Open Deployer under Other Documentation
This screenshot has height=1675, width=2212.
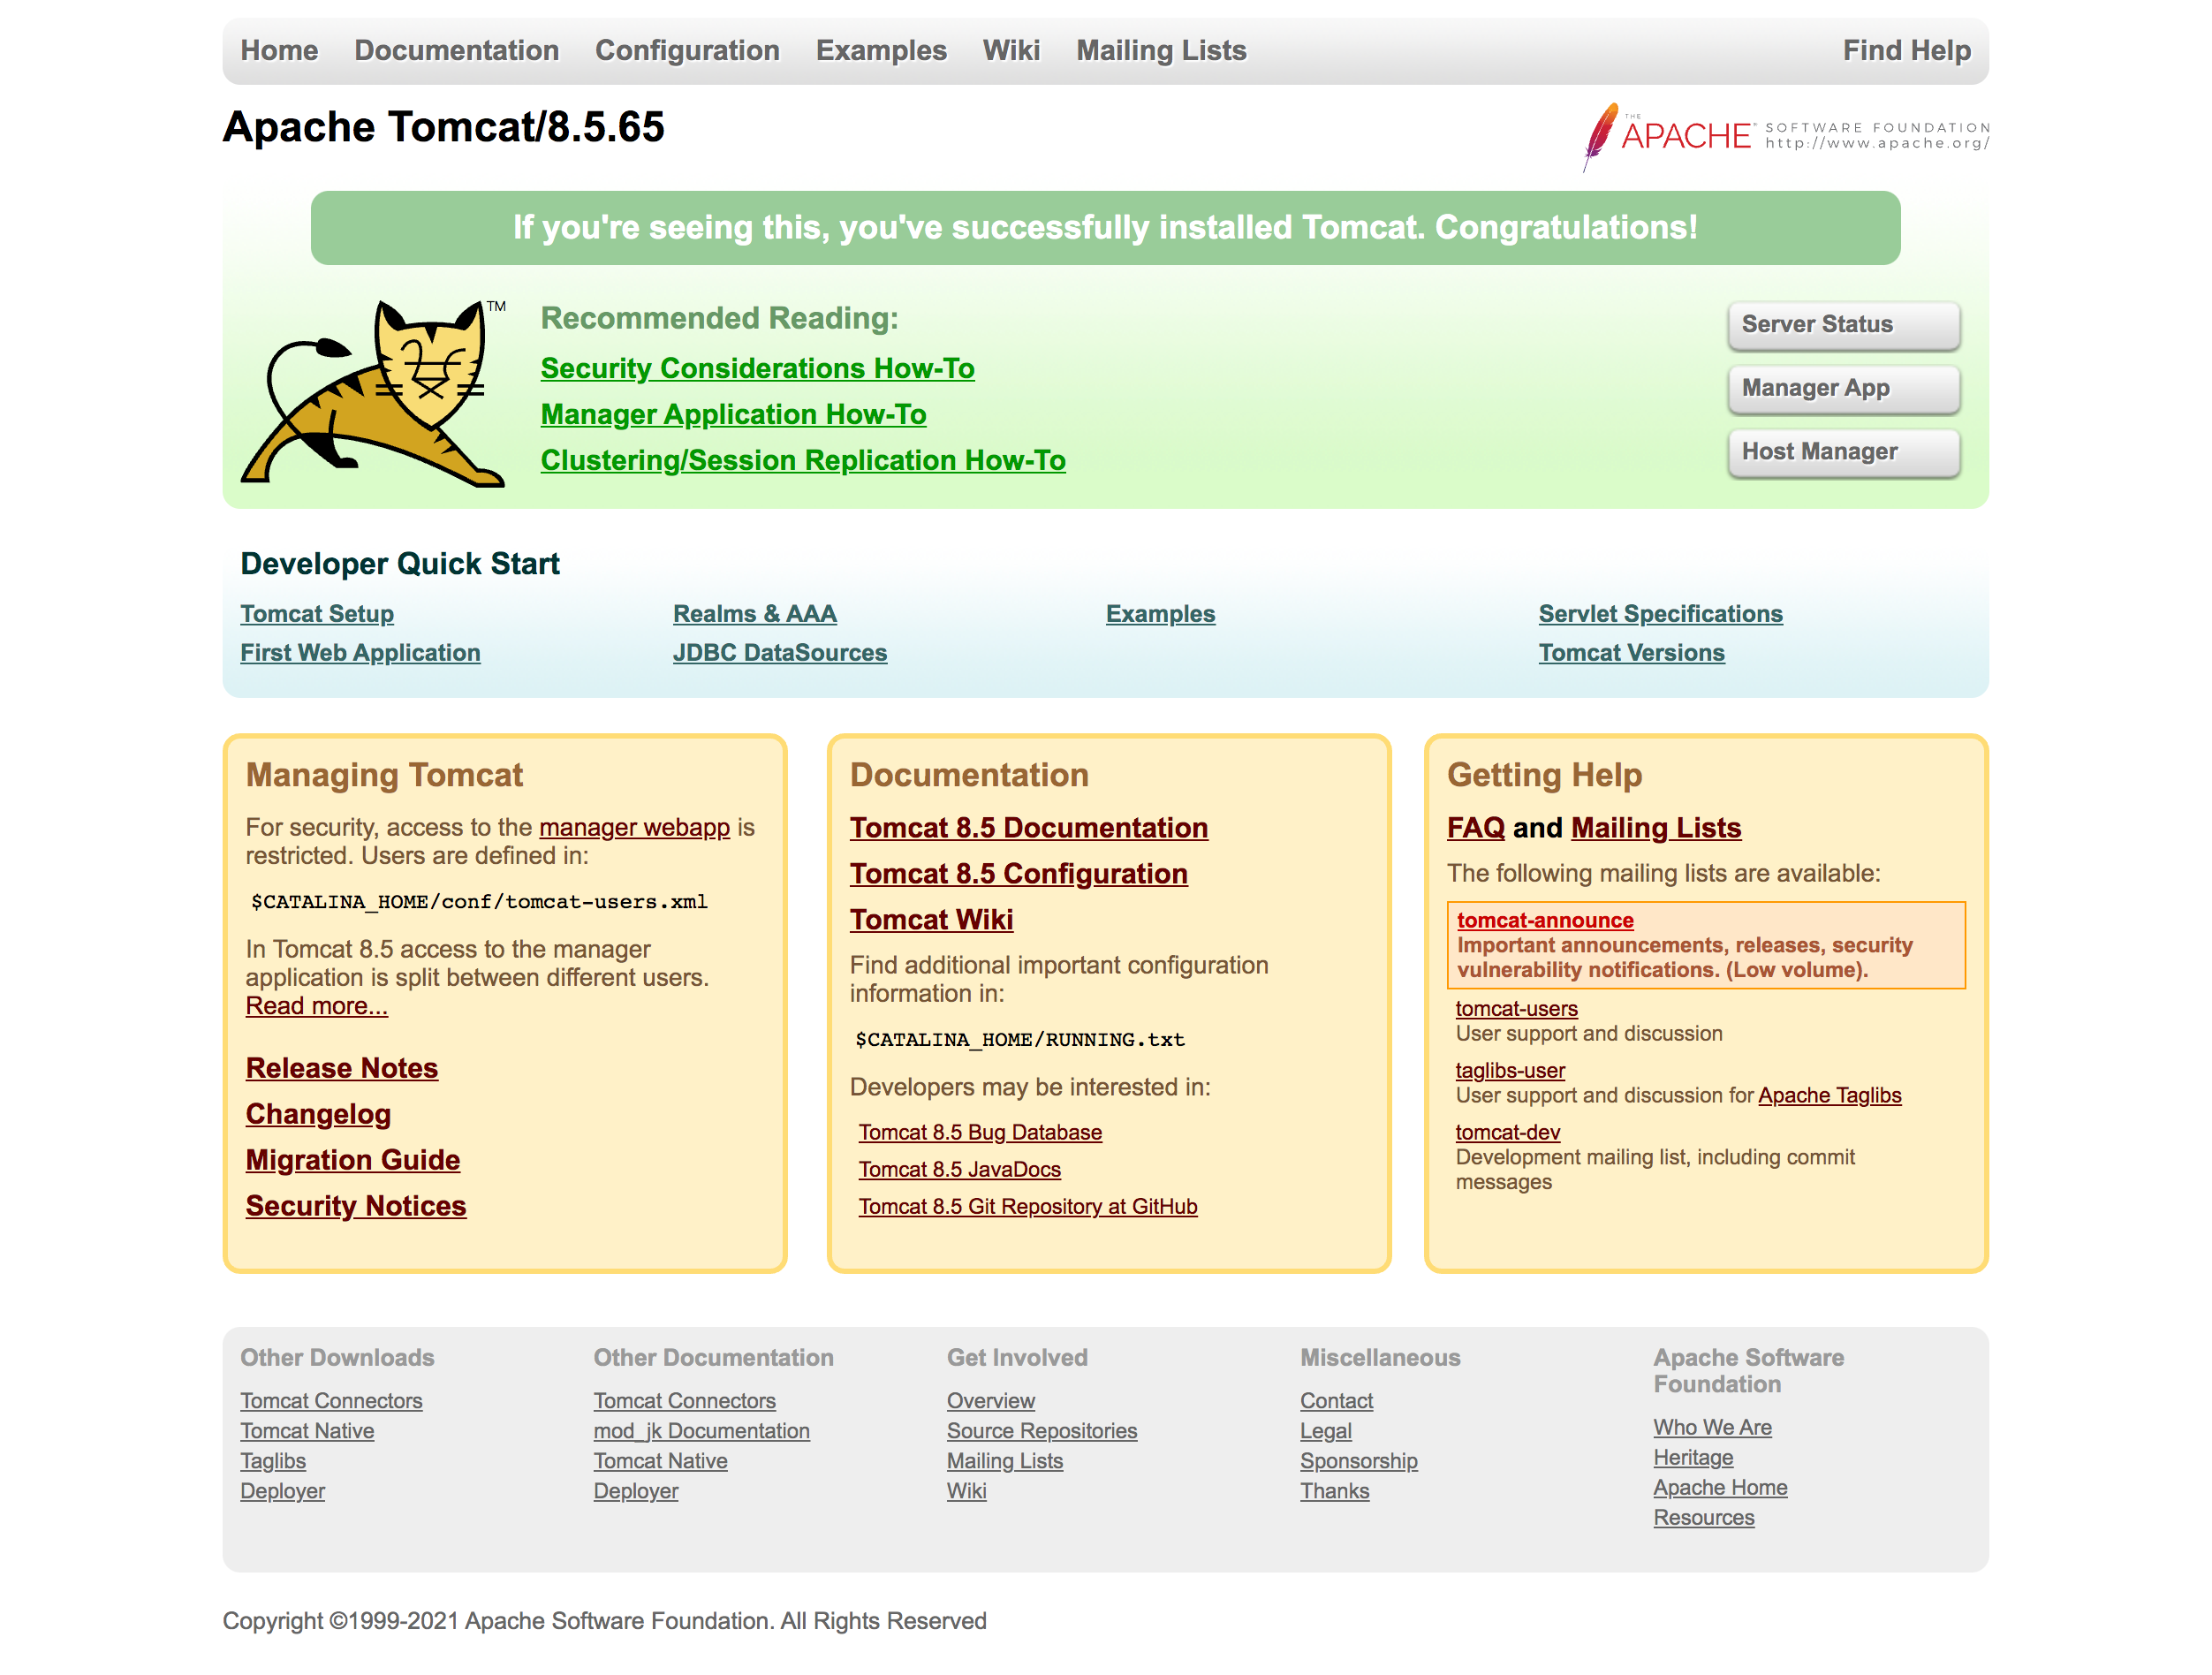pyautogui.click(x=635, y=1490)
